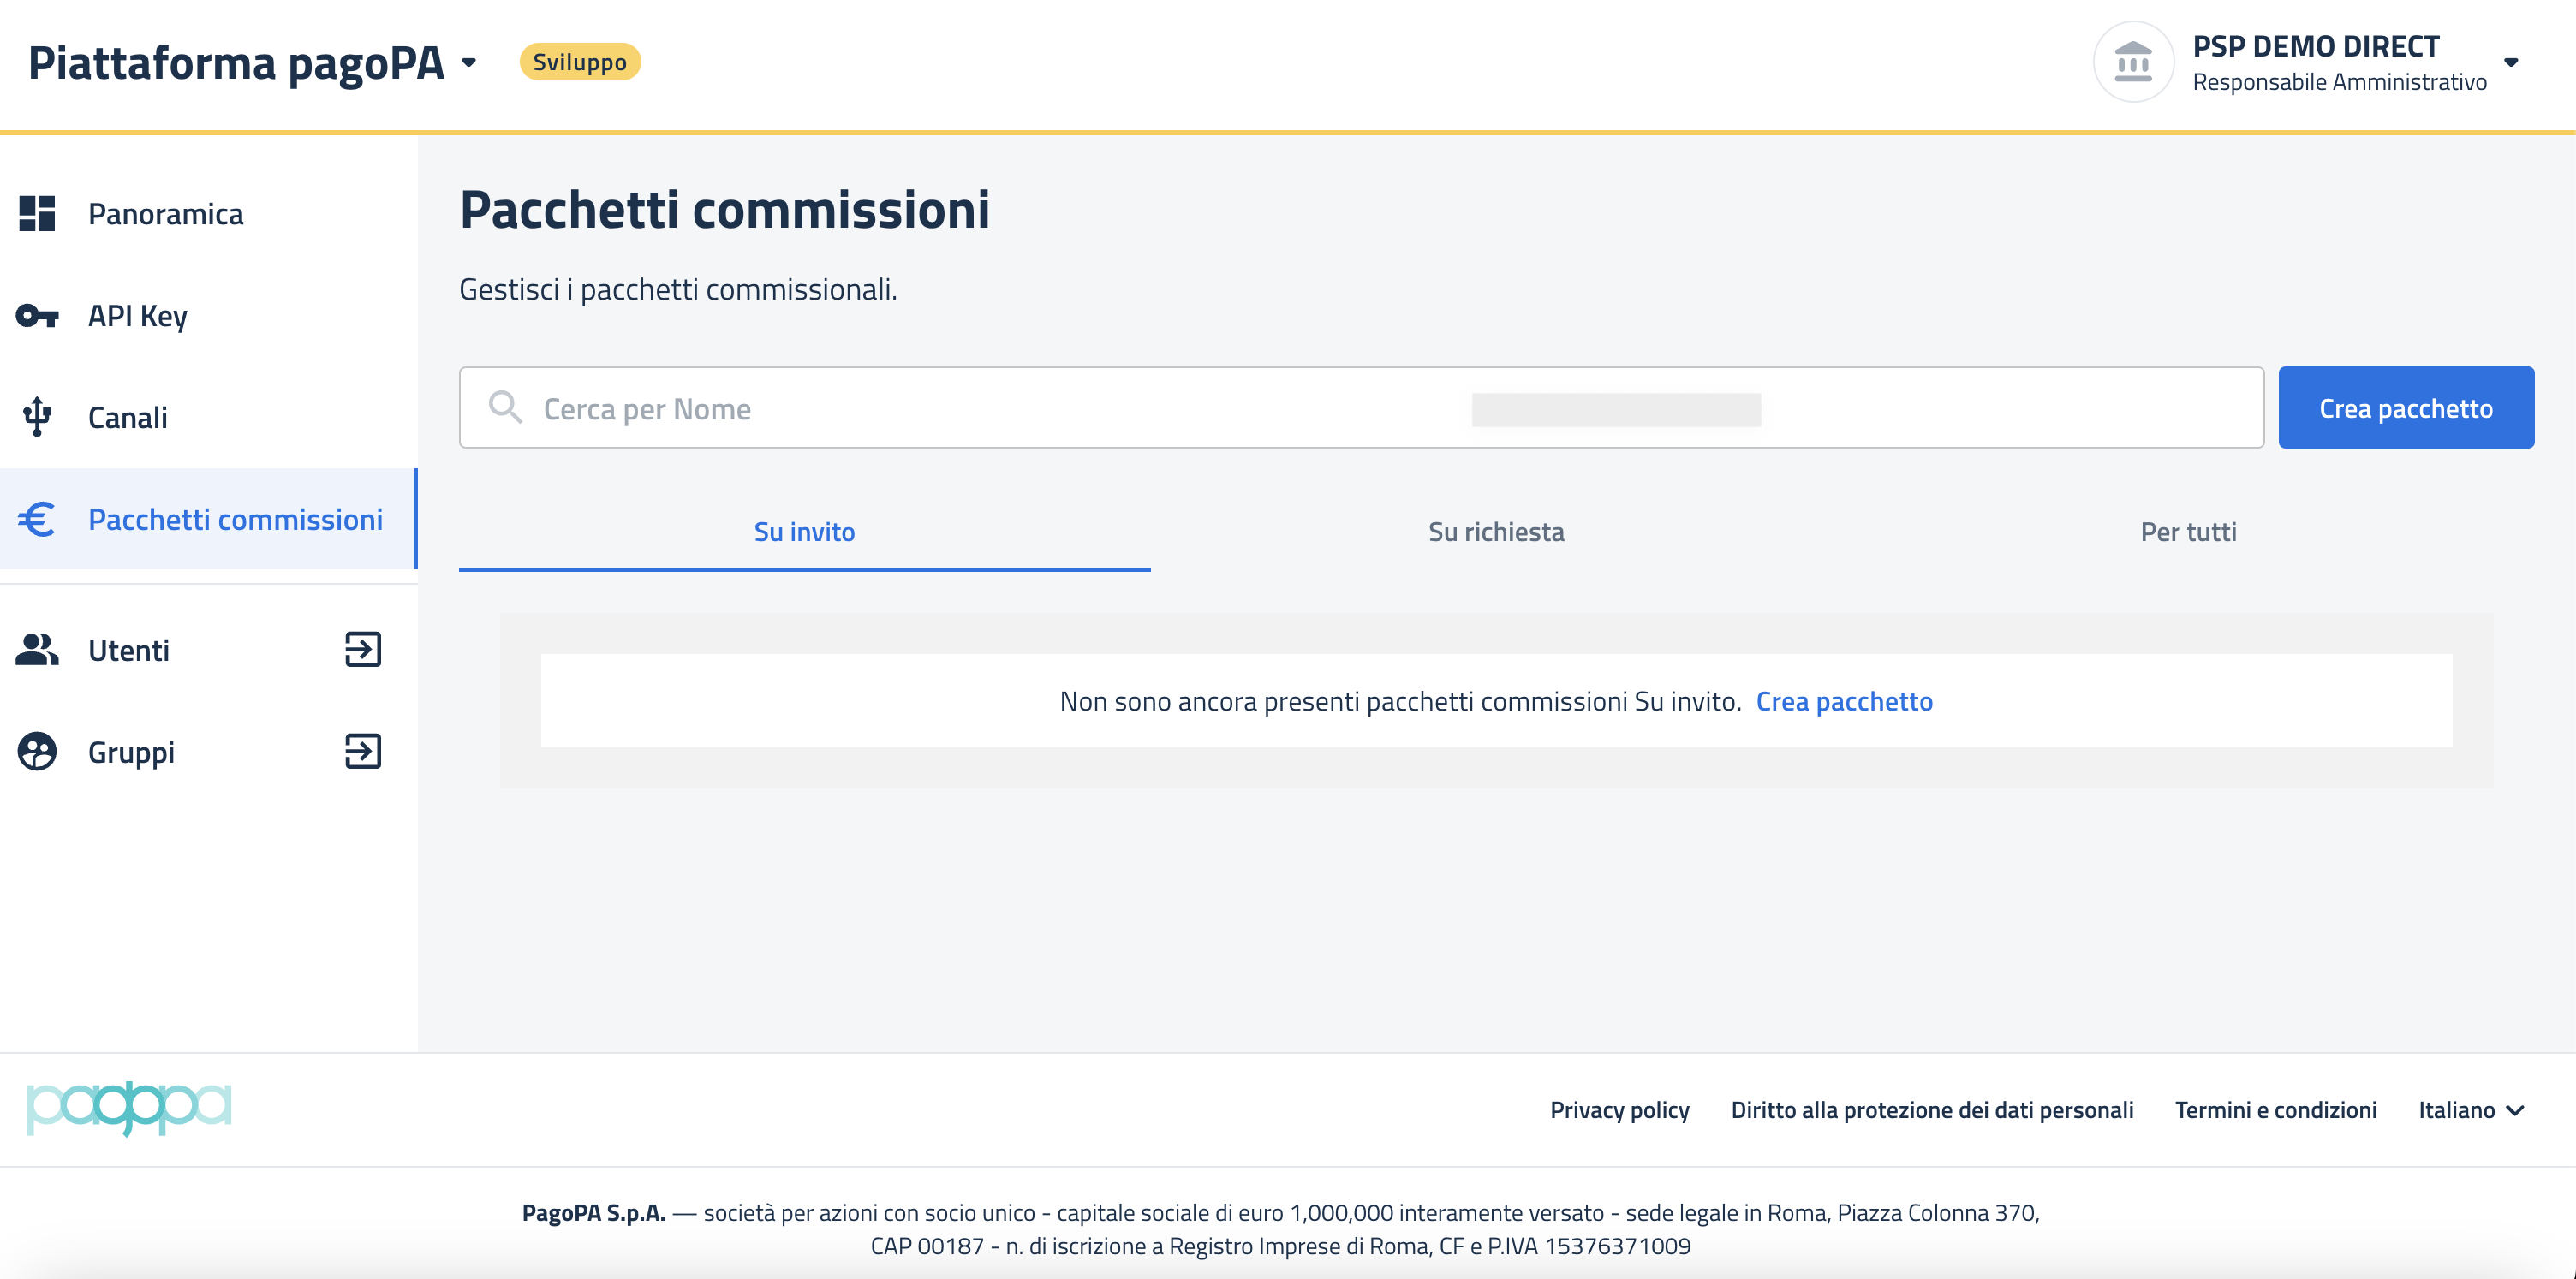Click the euro icon for Pacchetti commissioni
The width and height of the screenshot is (2576, 1279).
[37, 519]
